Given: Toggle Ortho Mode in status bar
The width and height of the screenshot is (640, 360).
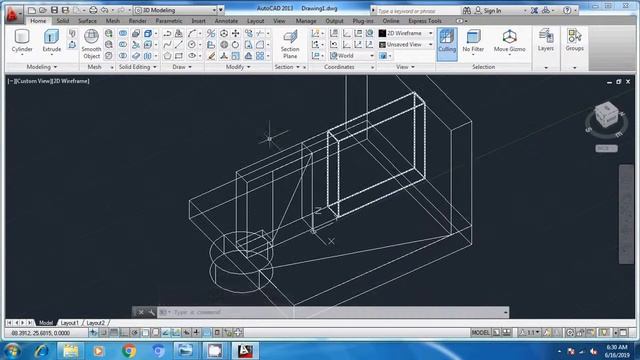Looking at the screenshot, I should [124, 333].
